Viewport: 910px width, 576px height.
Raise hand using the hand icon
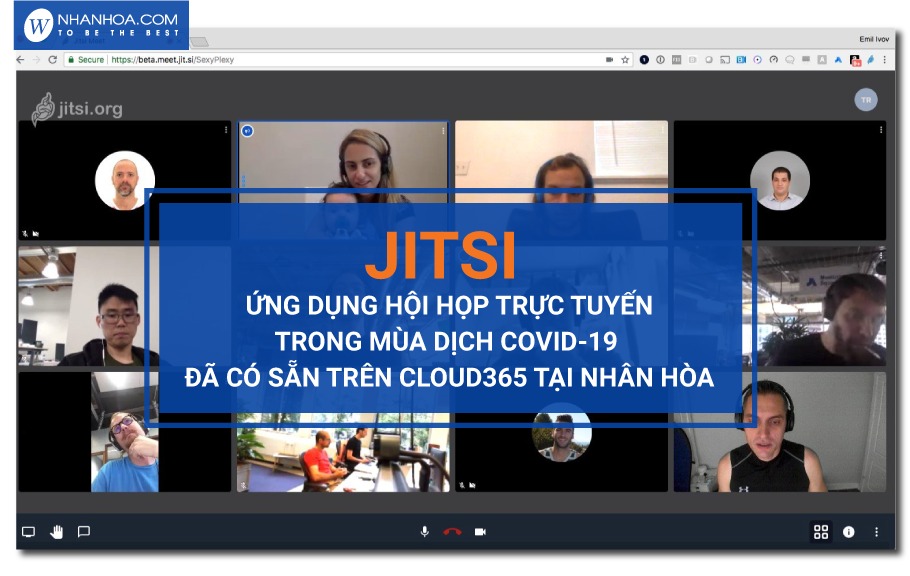[56, 532]
